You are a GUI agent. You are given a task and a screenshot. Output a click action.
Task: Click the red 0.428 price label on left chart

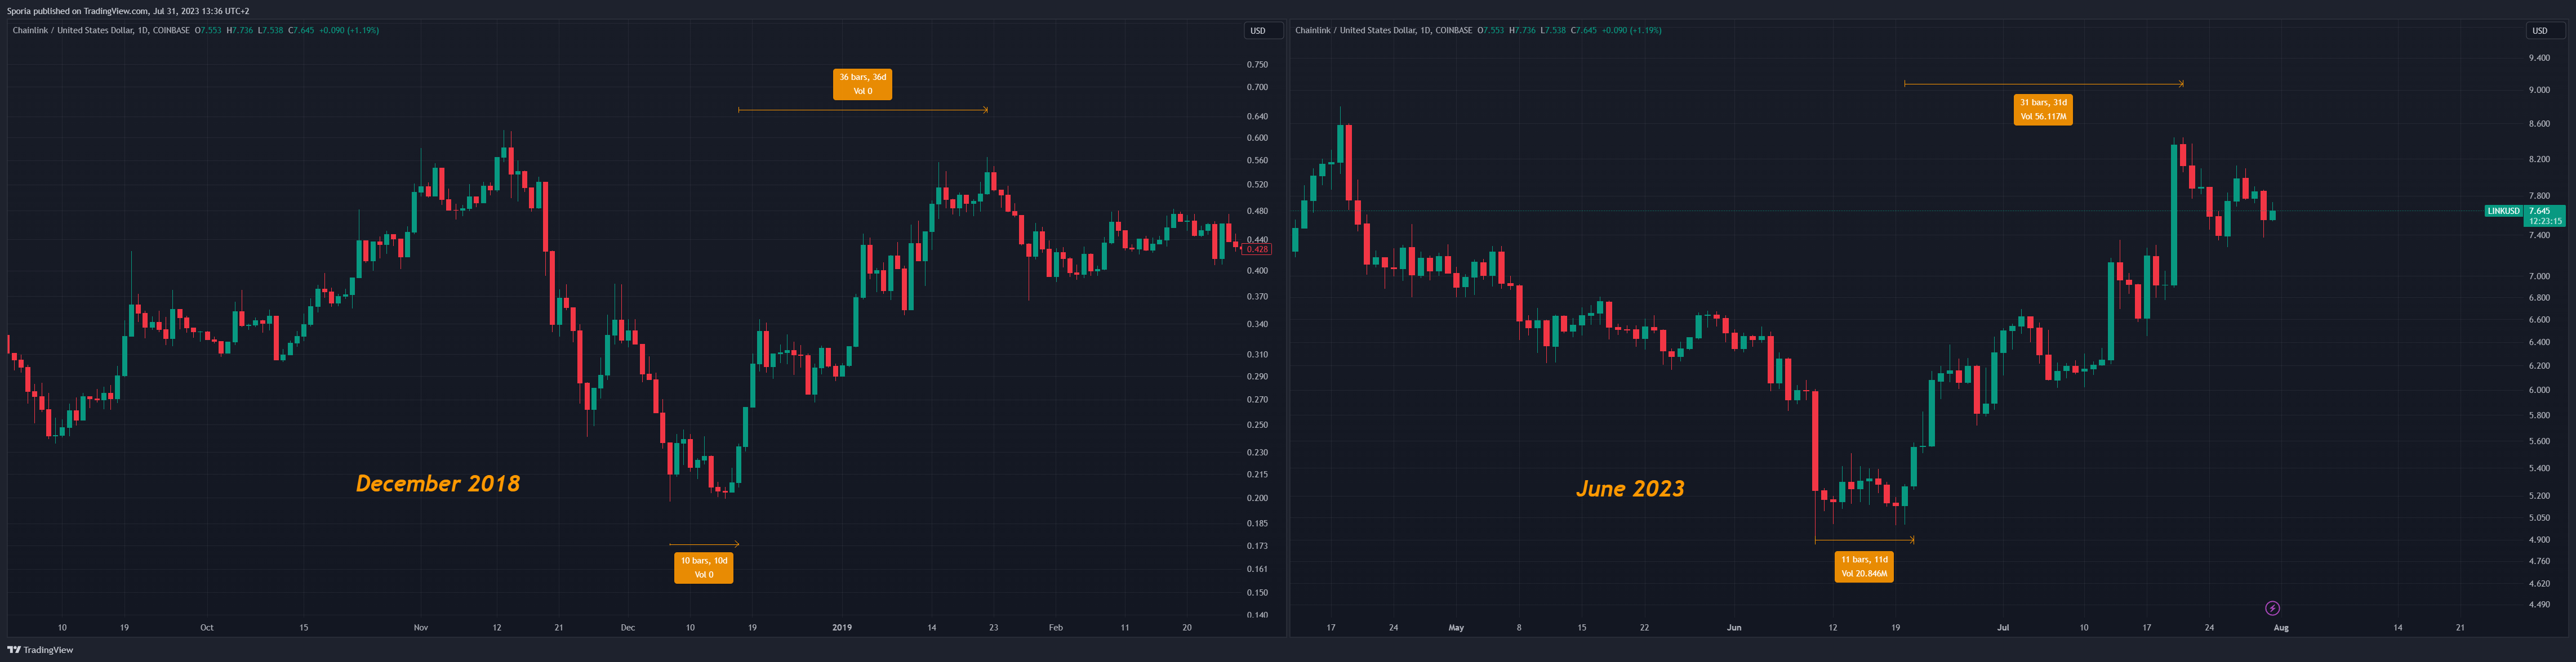(x=1257, y=249)
